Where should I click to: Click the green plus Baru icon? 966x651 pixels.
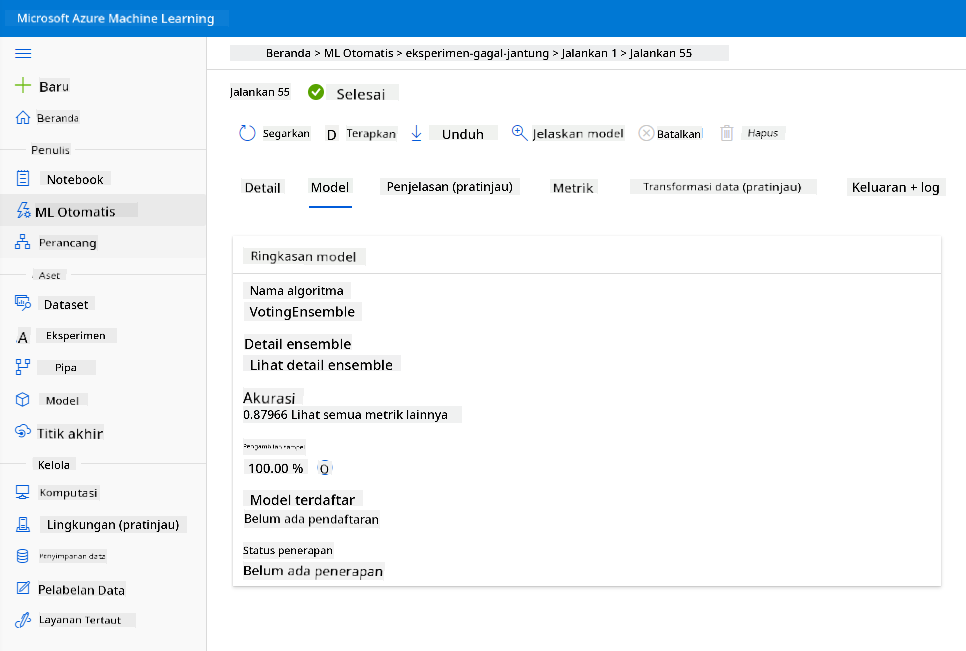(x=23, y=85)
